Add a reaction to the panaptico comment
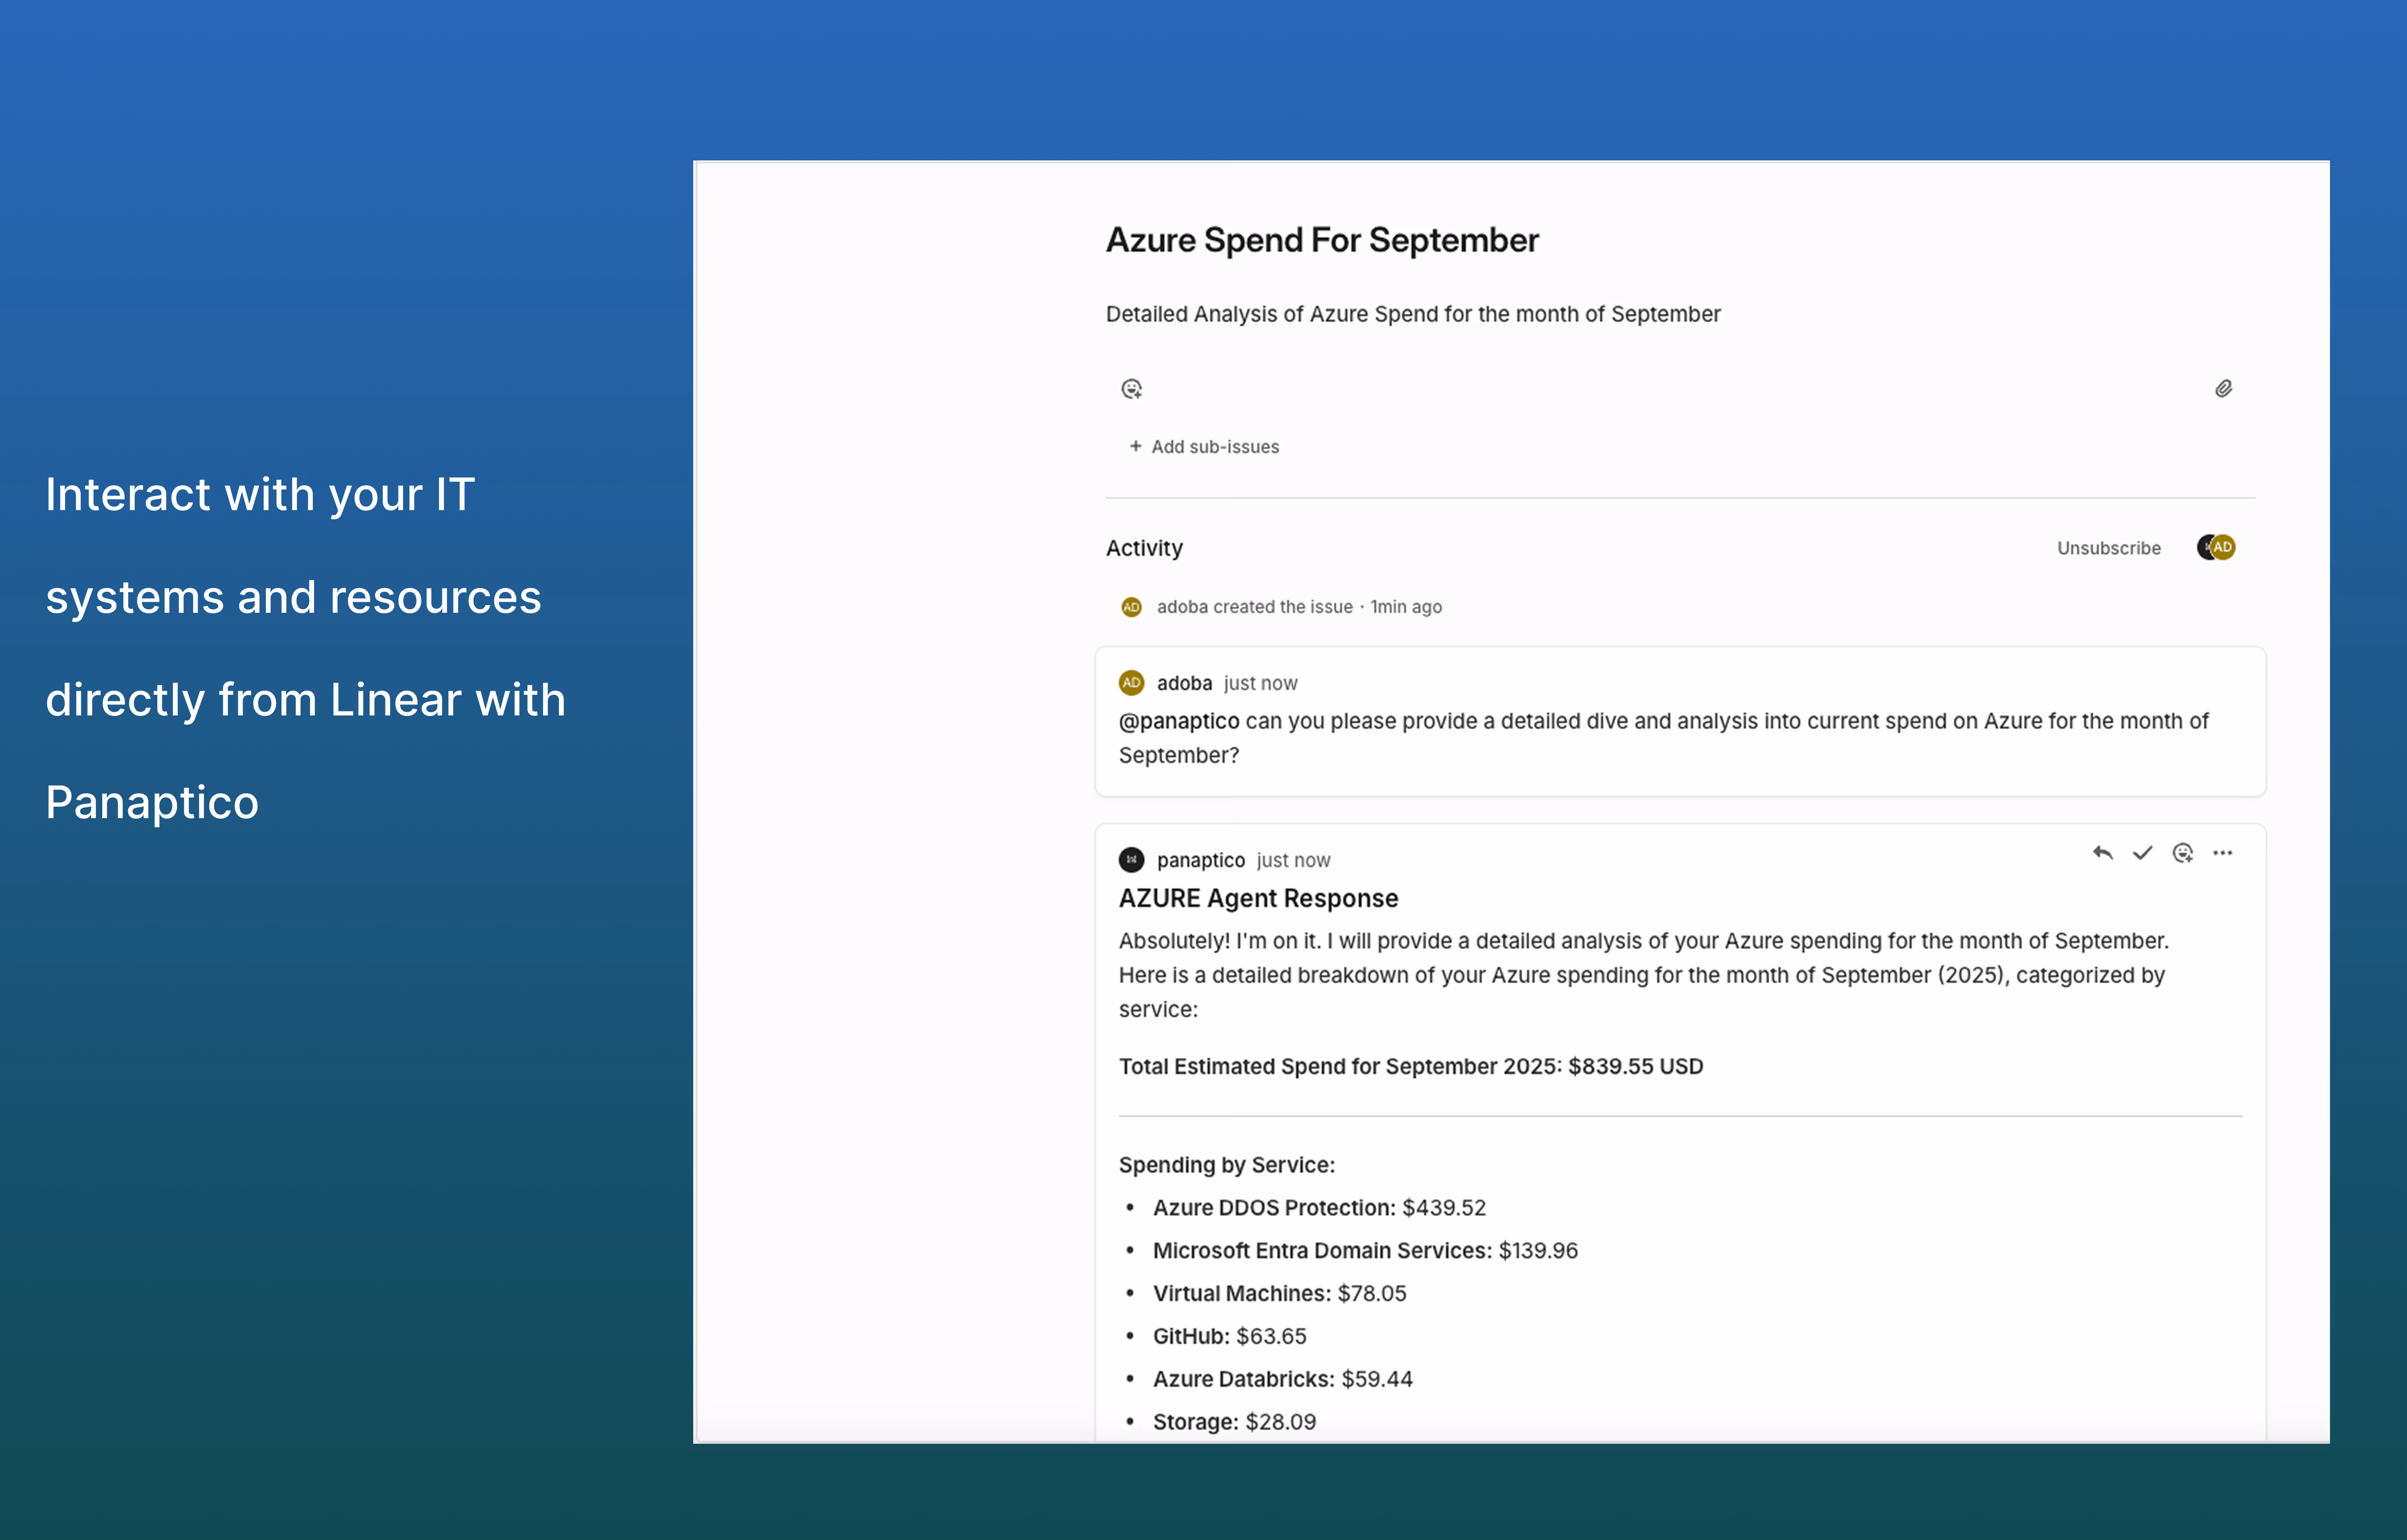This screenshot has height=1540, width=2407. [2182, 853]
